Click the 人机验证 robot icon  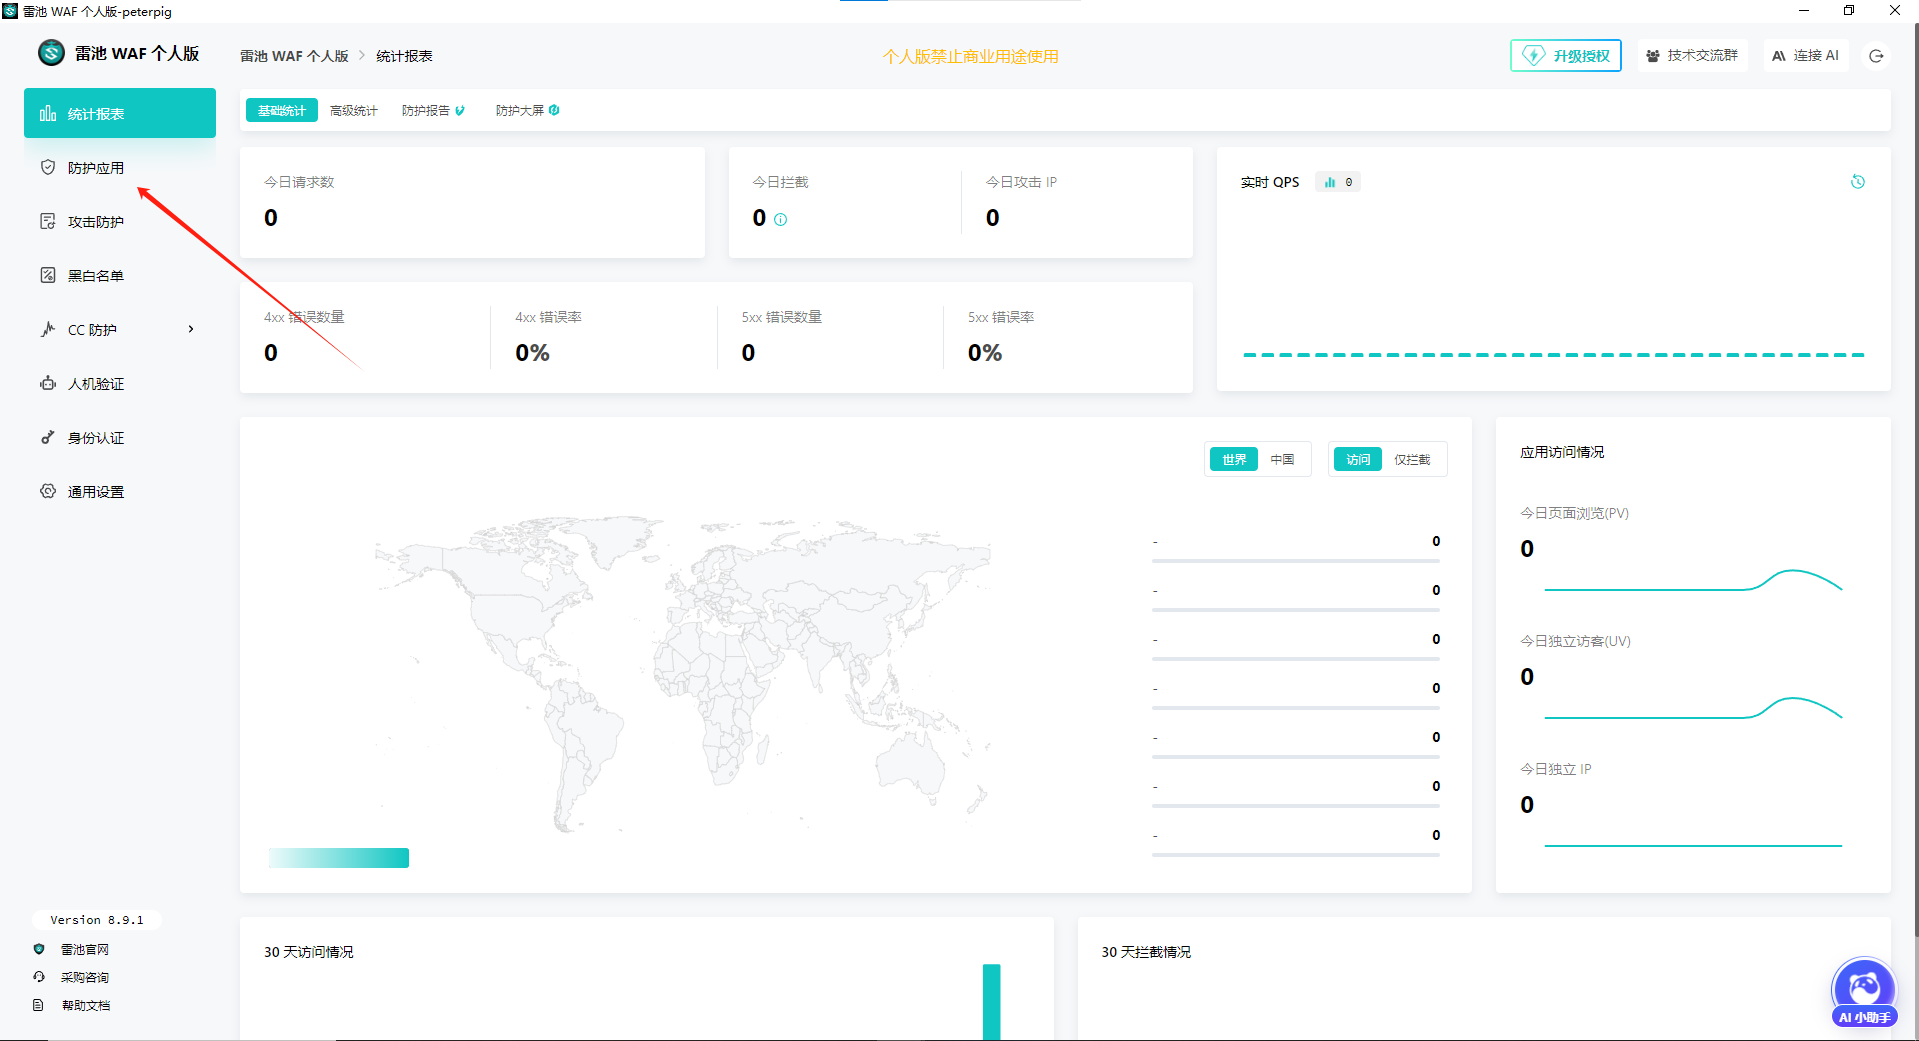[47, 383]
